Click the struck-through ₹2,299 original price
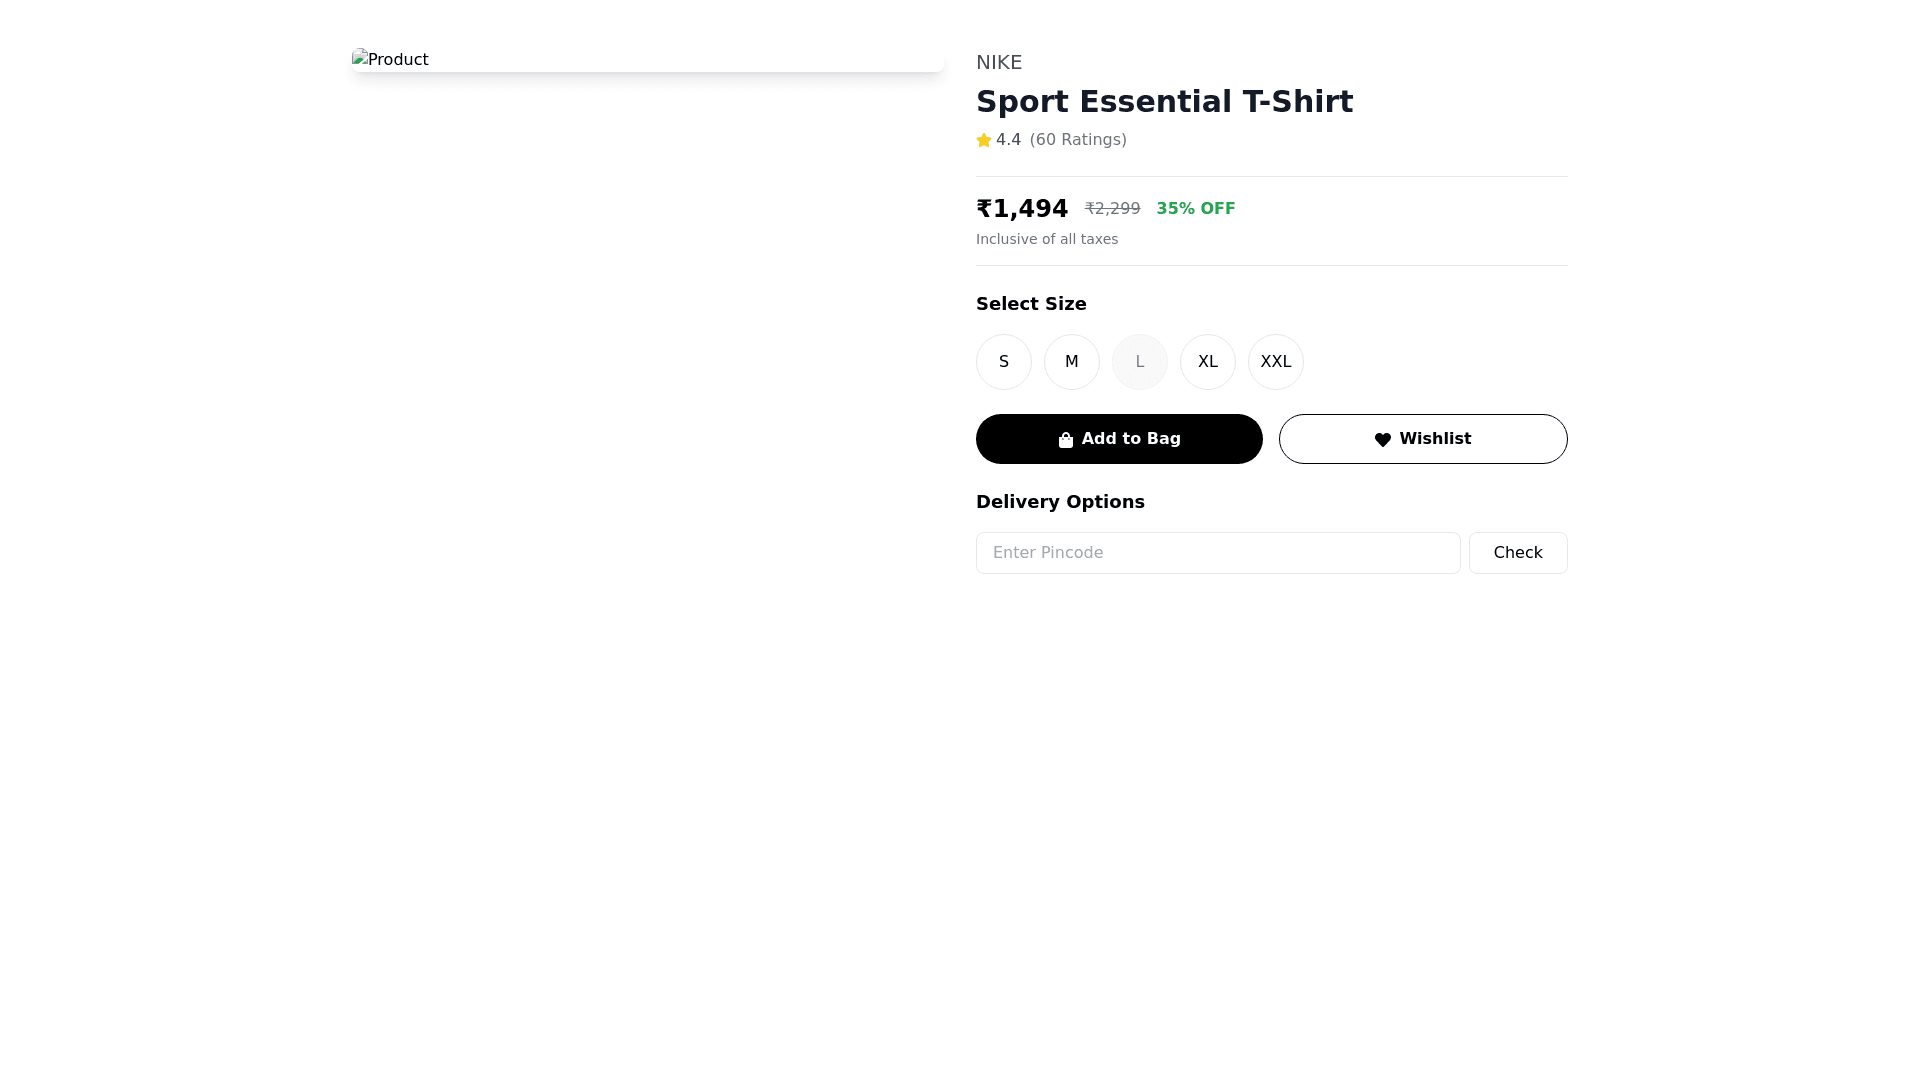 pos(1112,209)
